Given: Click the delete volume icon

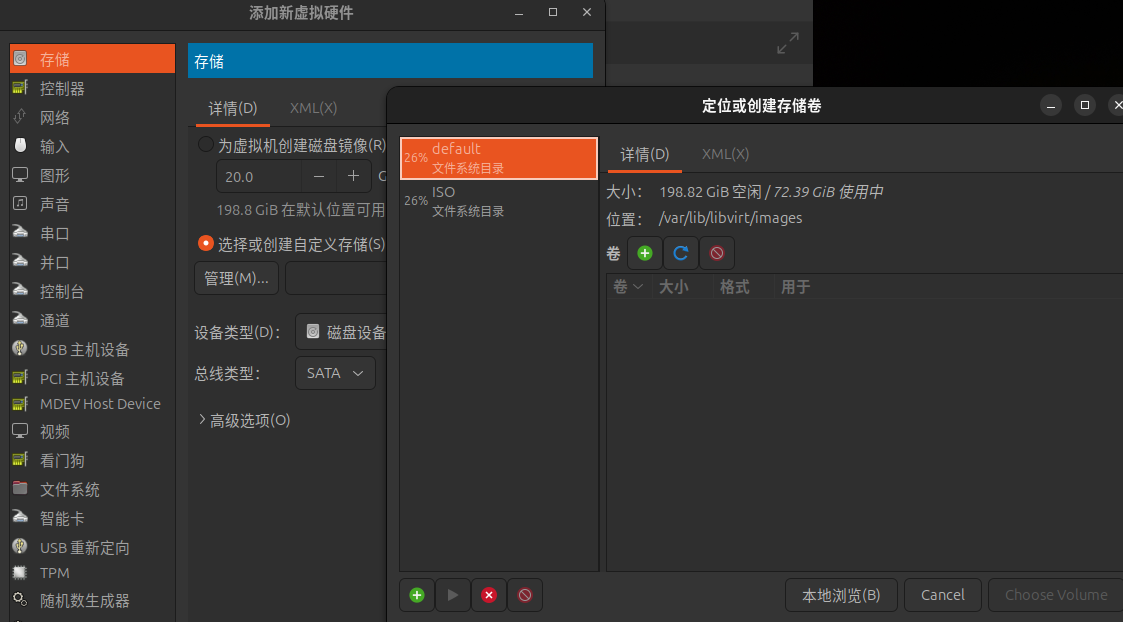Looking at the screenshot, I should [x=716, y=254].
